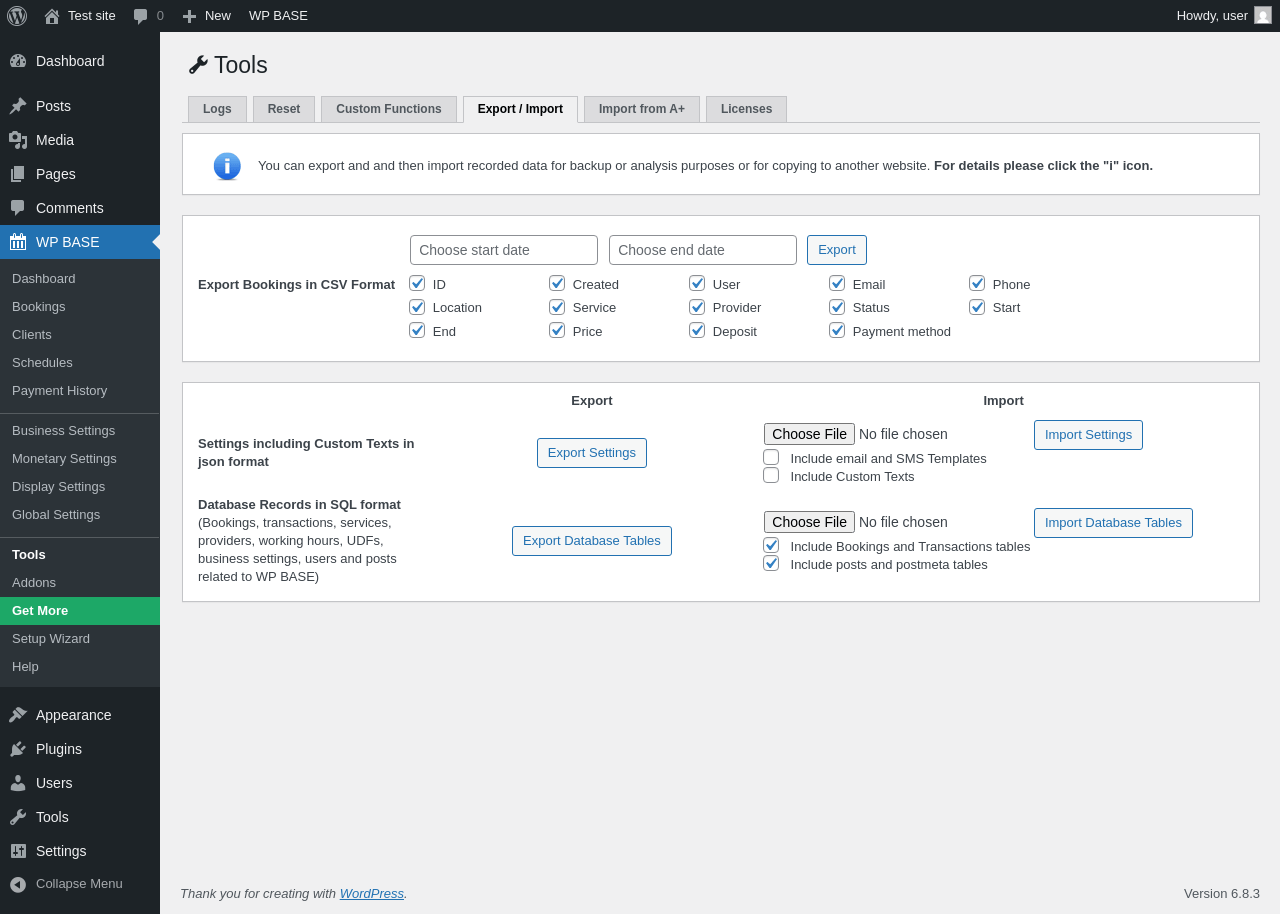The image size is (1280, 914).
Task: Uncheck Include posts and postmeta tables
Action: [771, 563]
